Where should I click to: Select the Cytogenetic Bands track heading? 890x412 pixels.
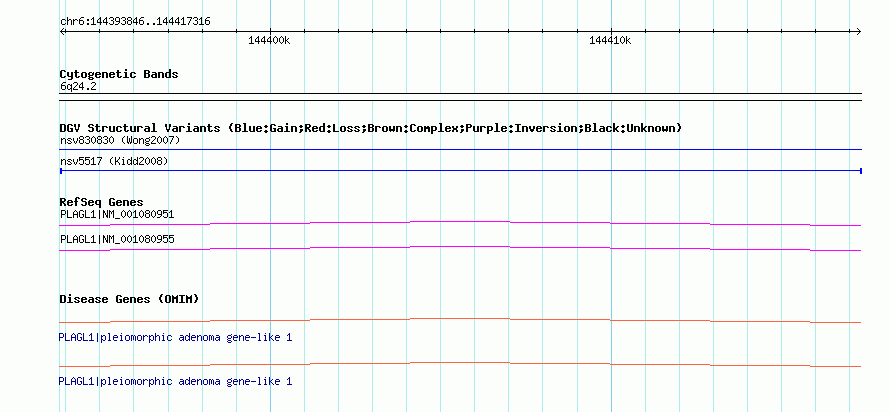119,74
